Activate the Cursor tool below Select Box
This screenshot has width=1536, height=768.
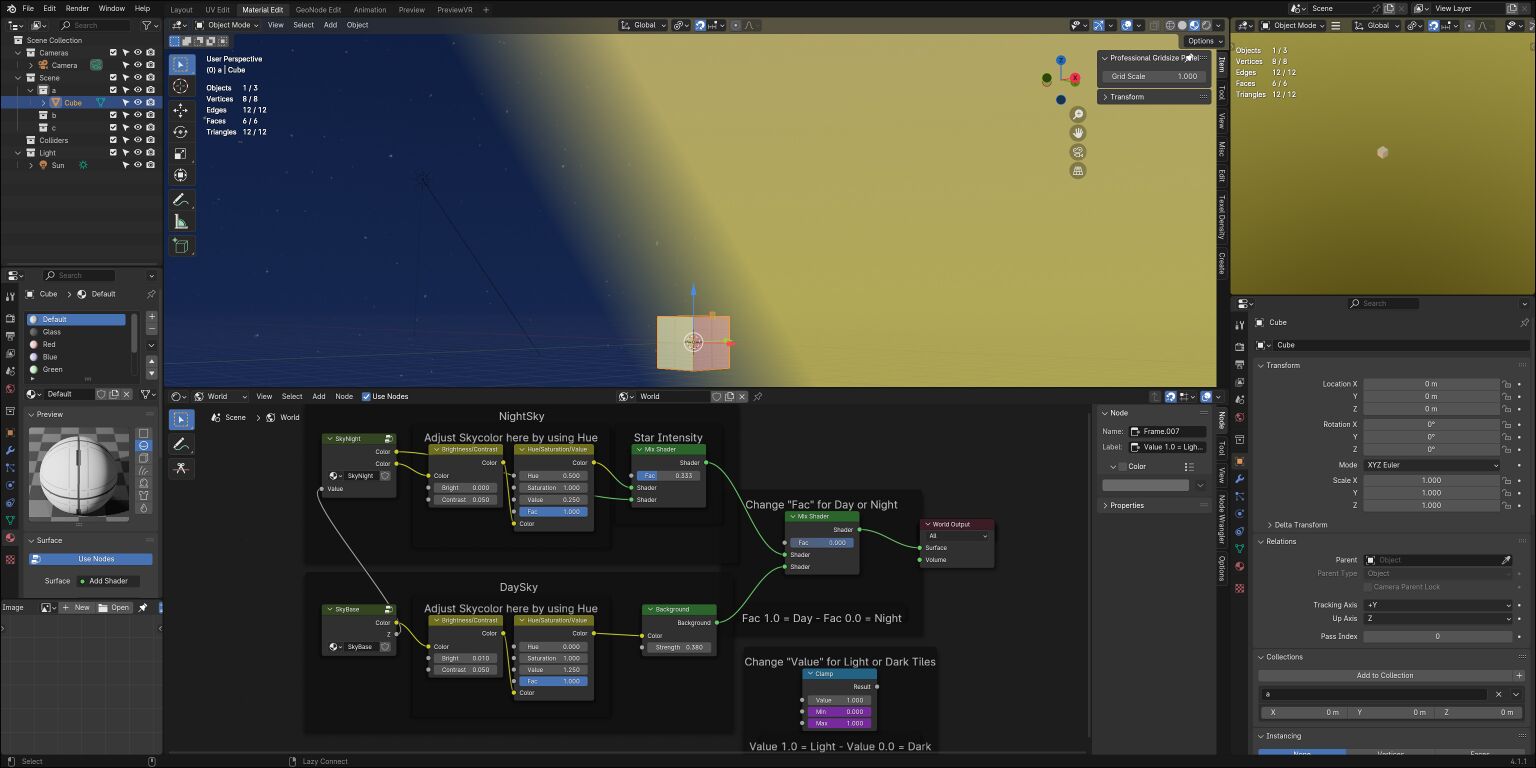pyautogui.click(x=181, y=86)
